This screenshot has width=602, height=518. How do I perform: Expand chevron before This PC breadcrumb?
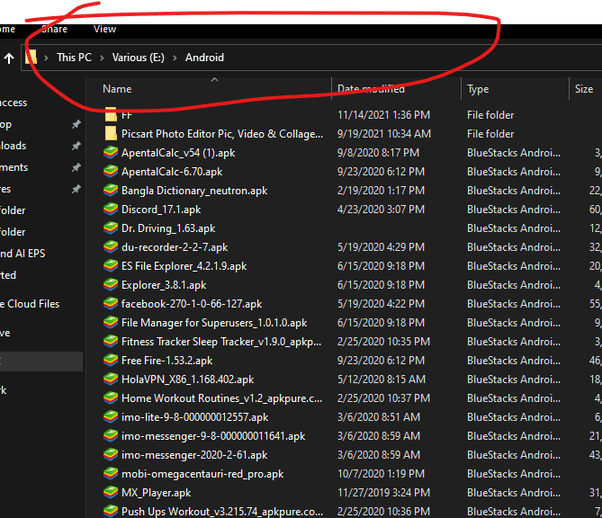(x=46, y=58)
